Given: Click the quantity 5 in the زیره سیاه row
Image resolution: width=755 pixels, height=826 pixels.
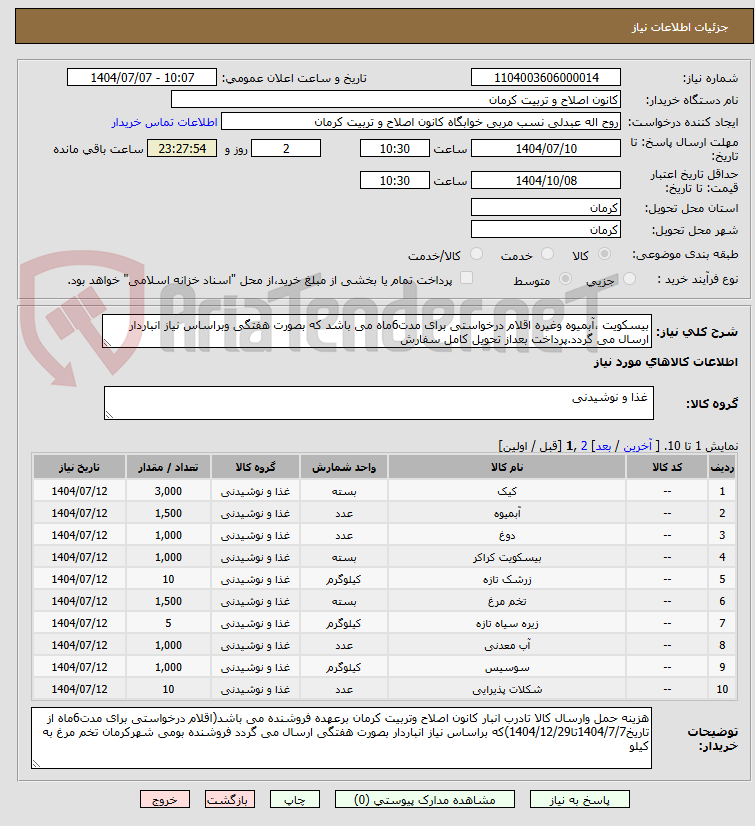Looking at the screenshot, I should pos(169,623).
